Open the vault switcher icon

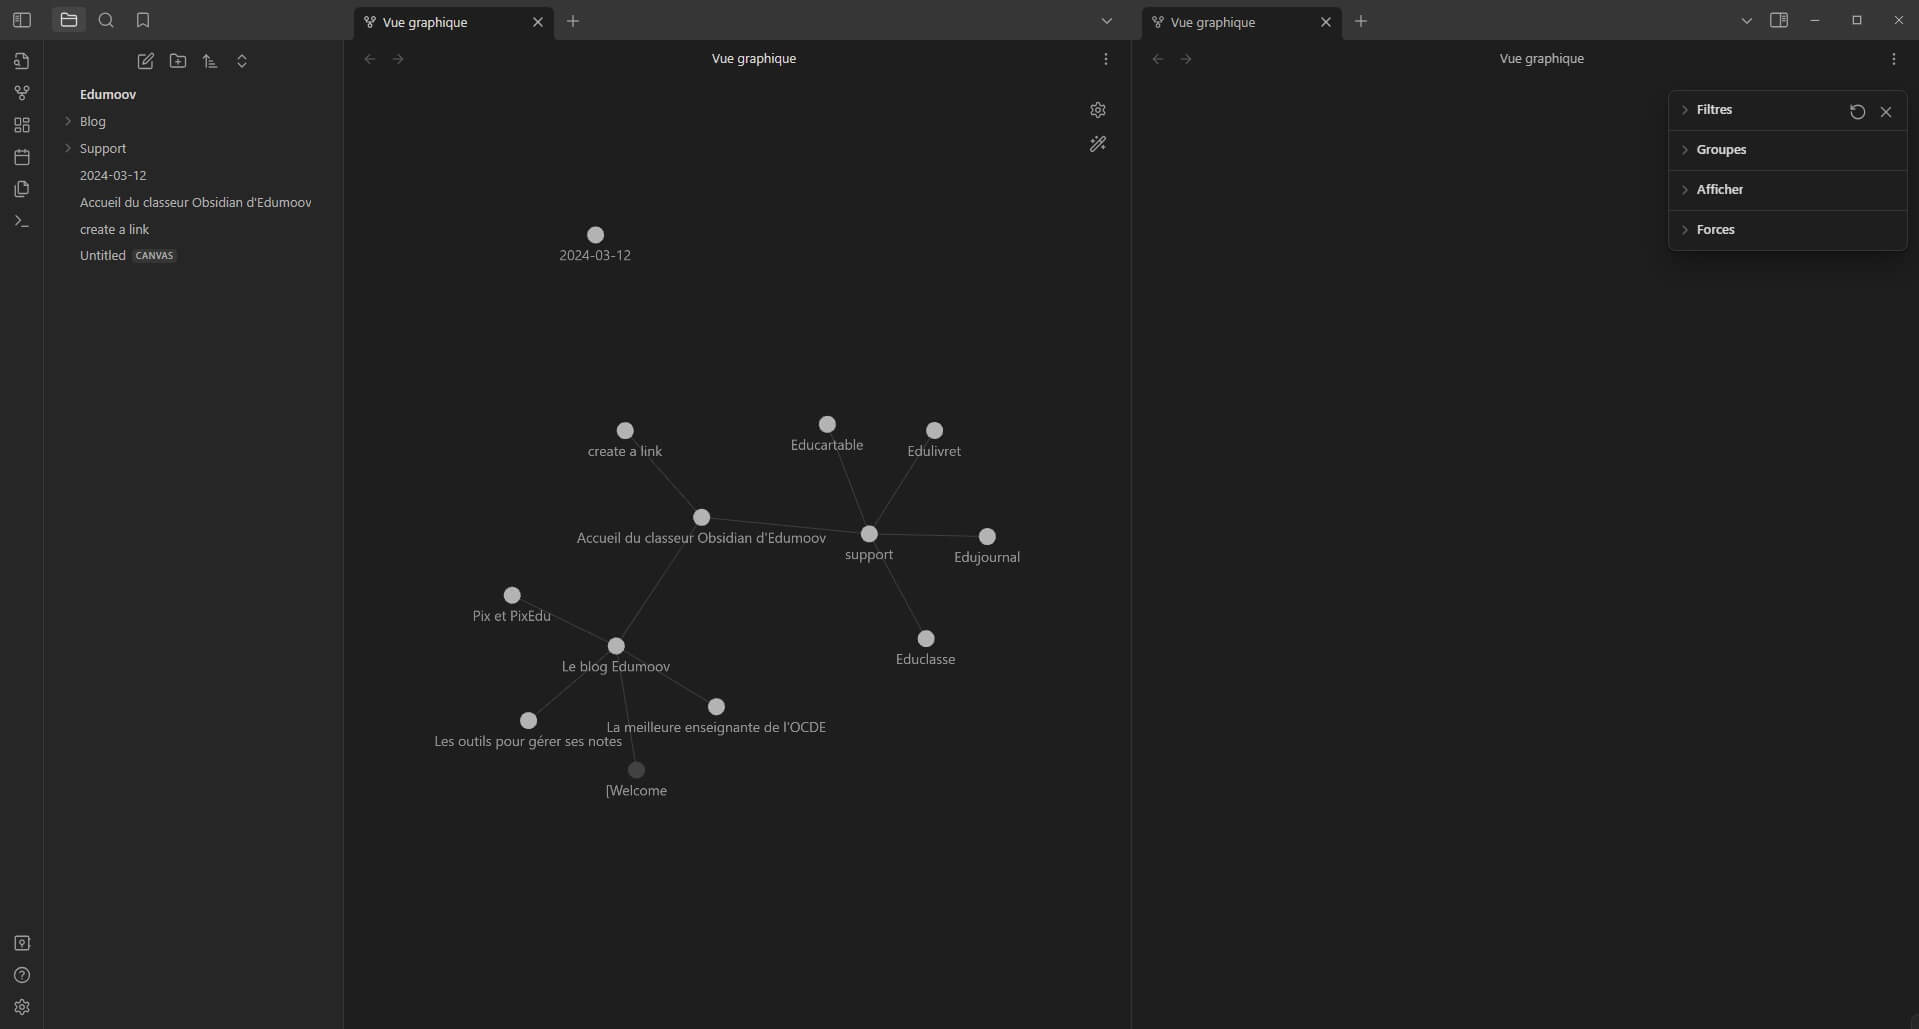click(22, 943)
